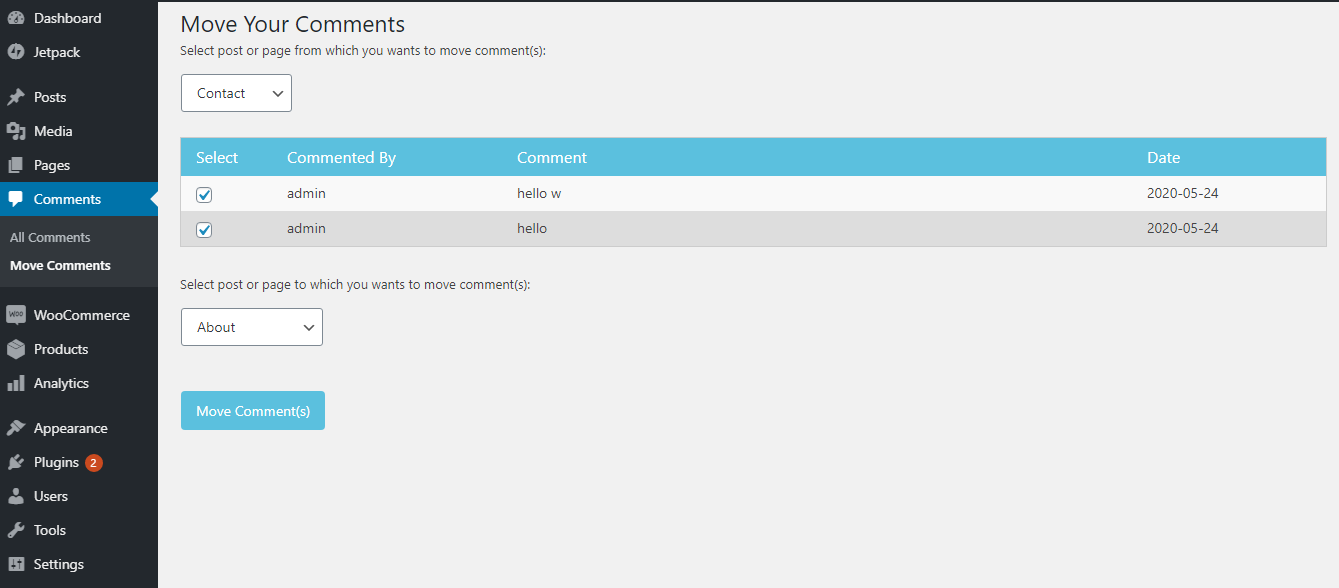1339x588 pixels.
Task: Open Jetpack menu item
Action: pos(79,52)
